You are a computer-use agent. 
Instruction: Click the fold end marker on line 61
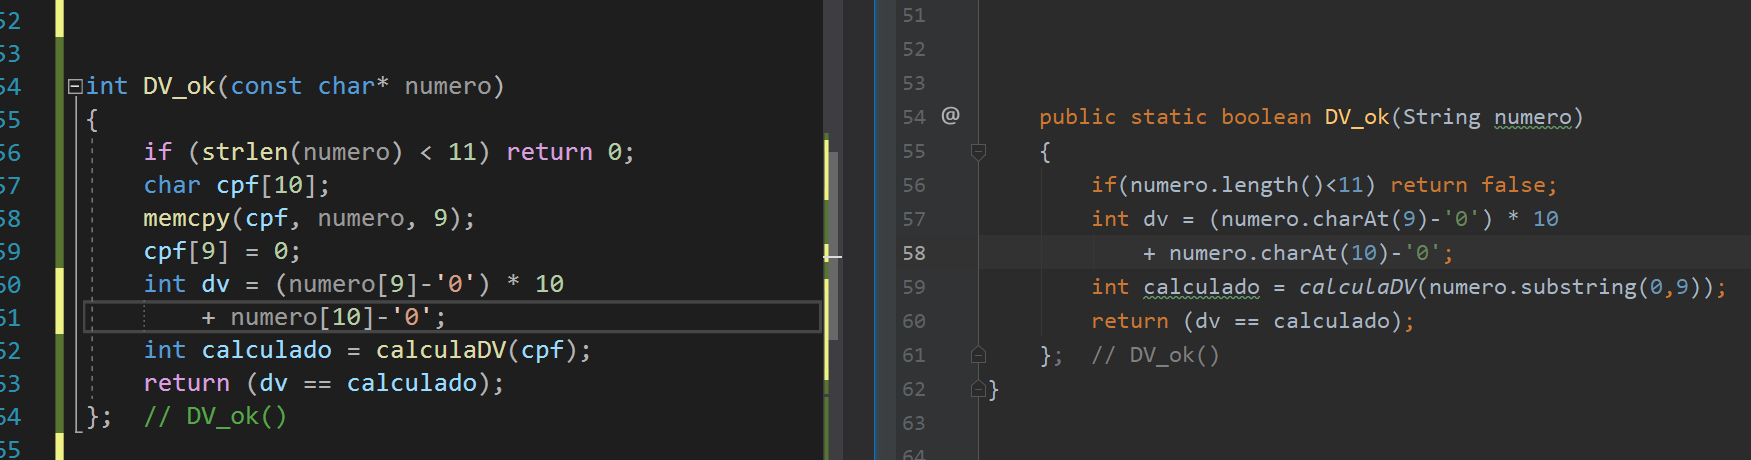[978, 355]
